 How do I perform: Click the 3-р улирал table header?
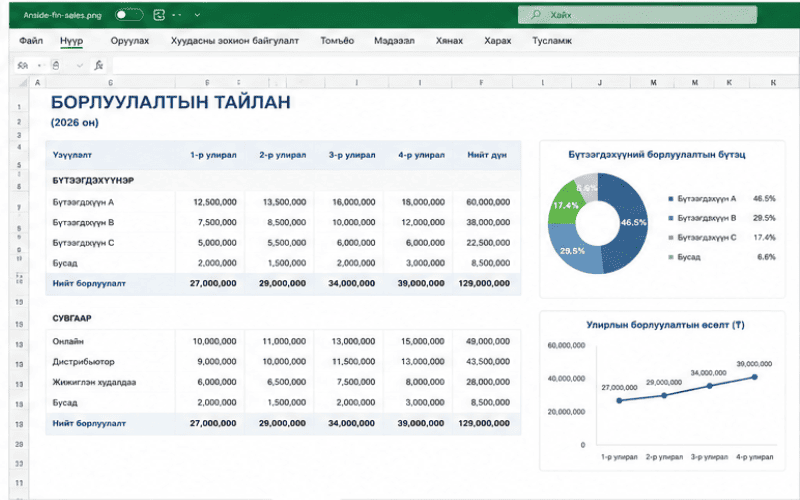pos(352,155)
